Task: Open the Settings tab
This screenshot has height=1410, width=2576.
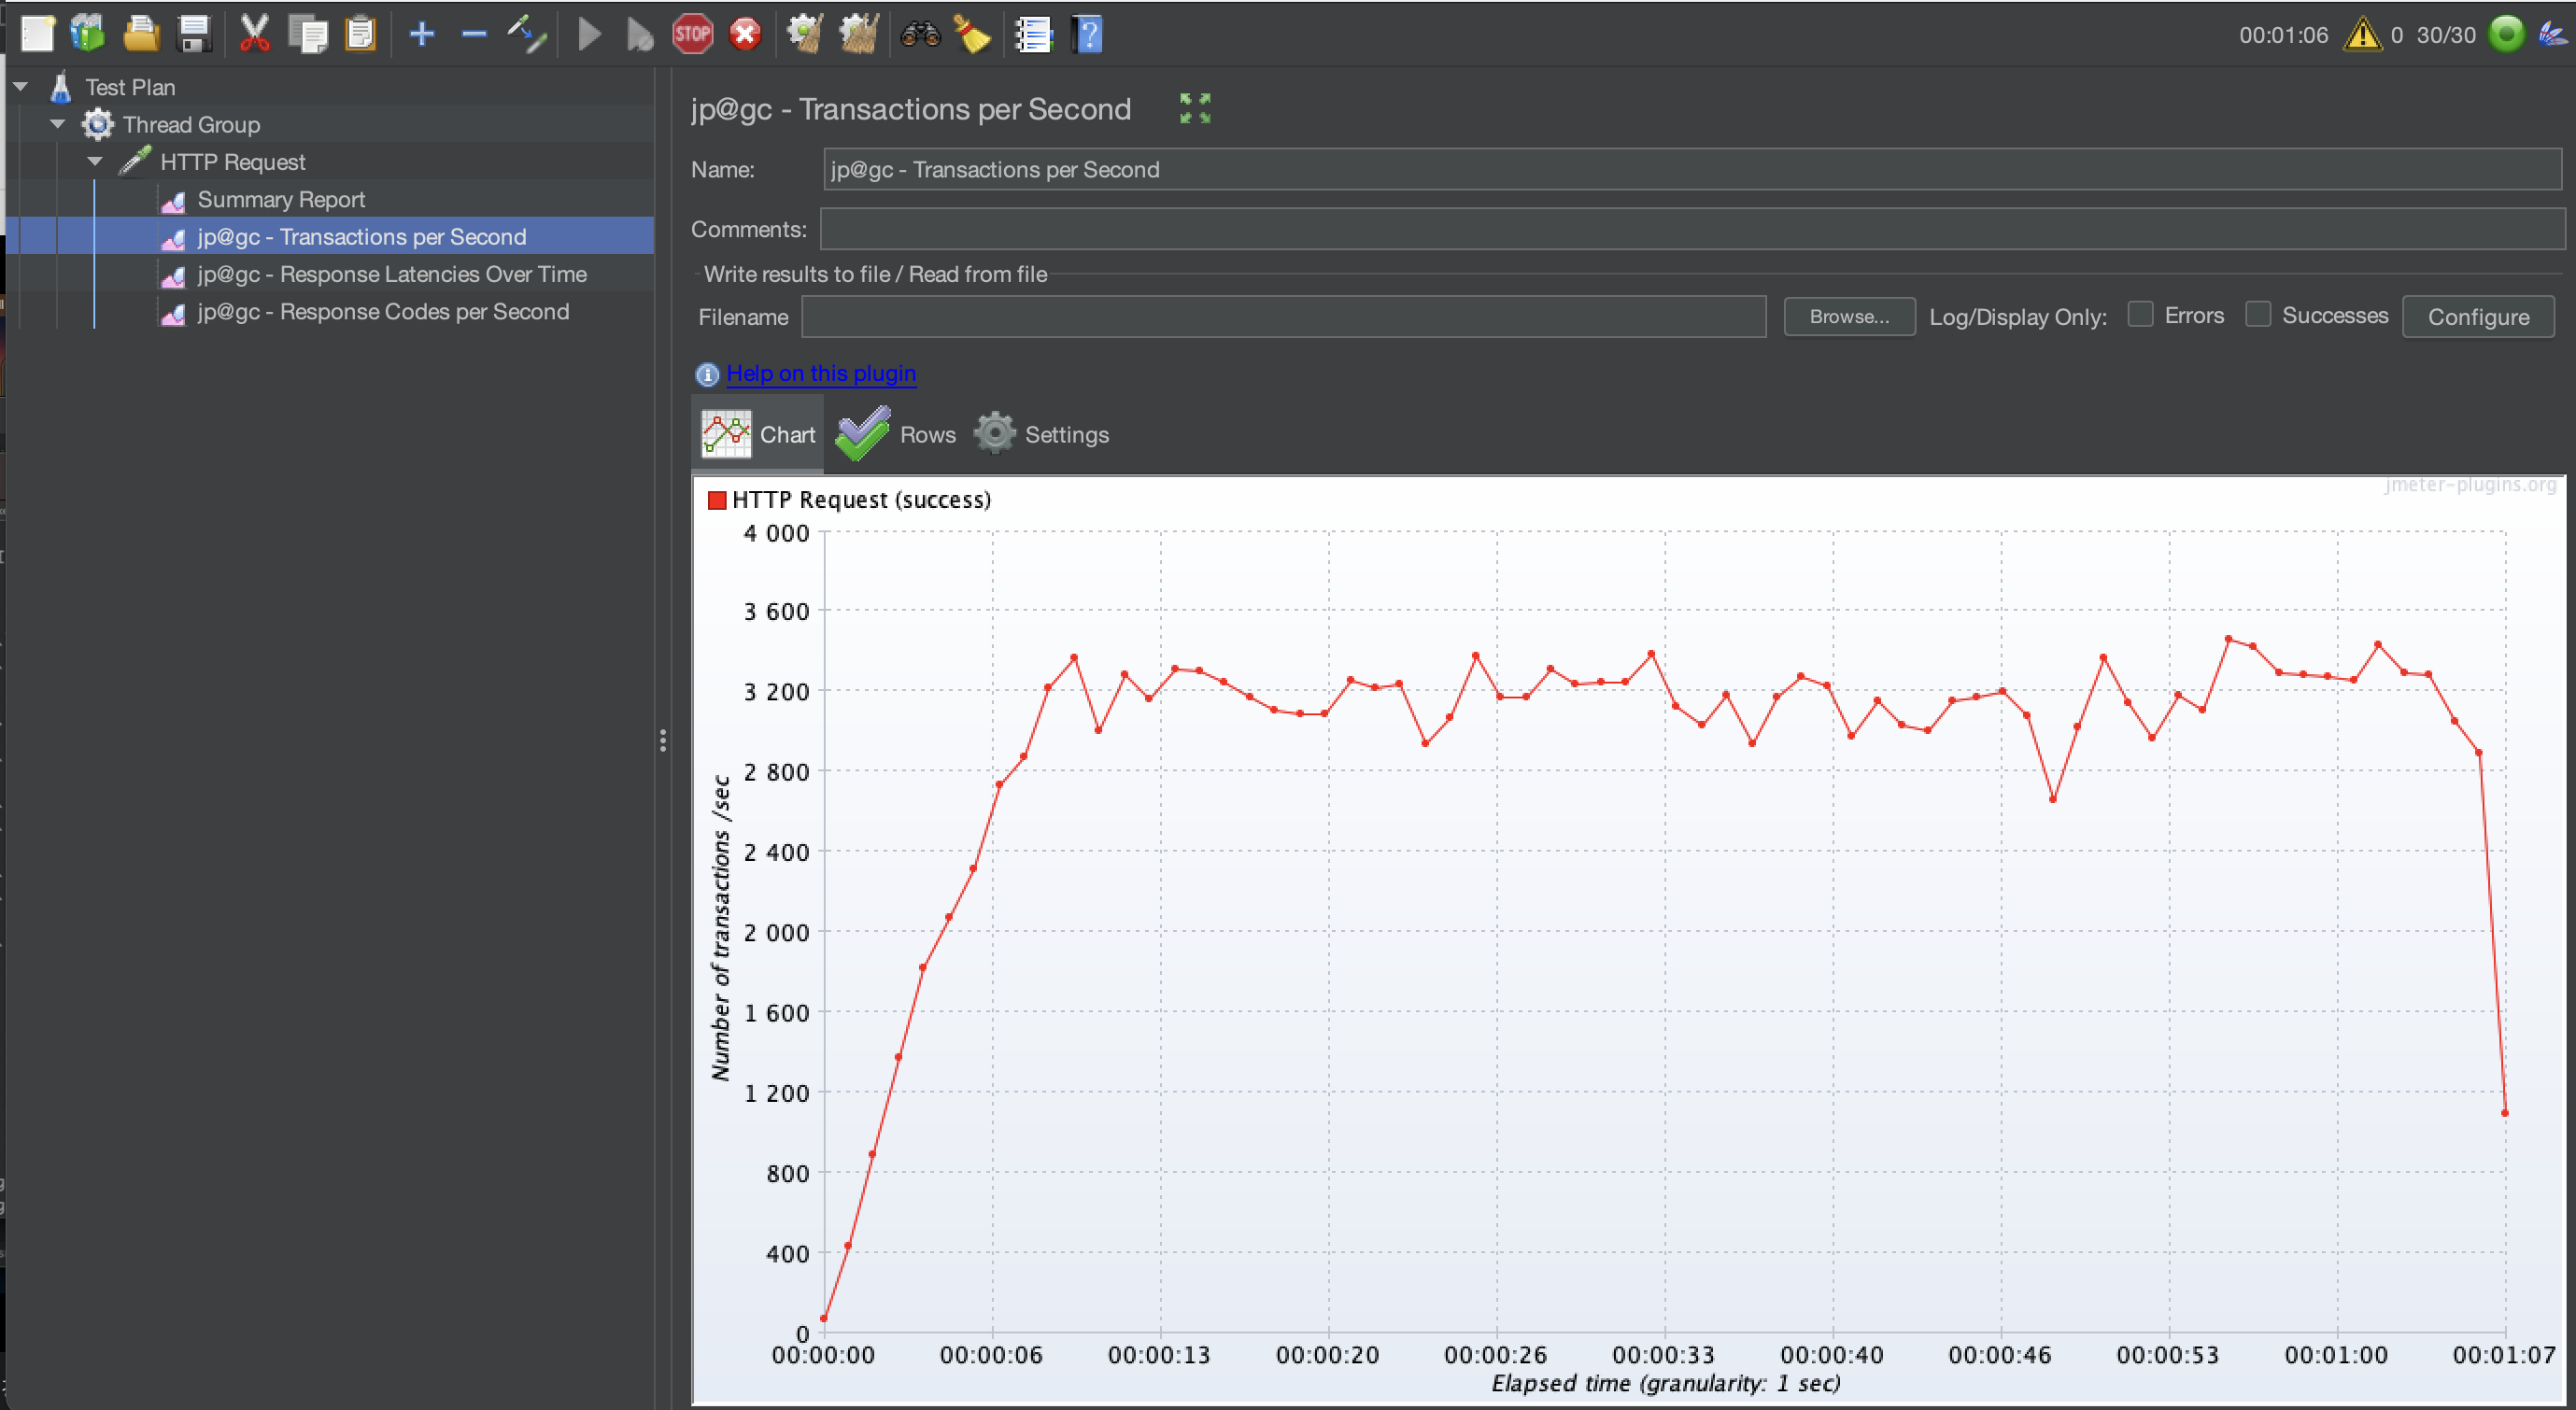Action: tap(1042, 434)
